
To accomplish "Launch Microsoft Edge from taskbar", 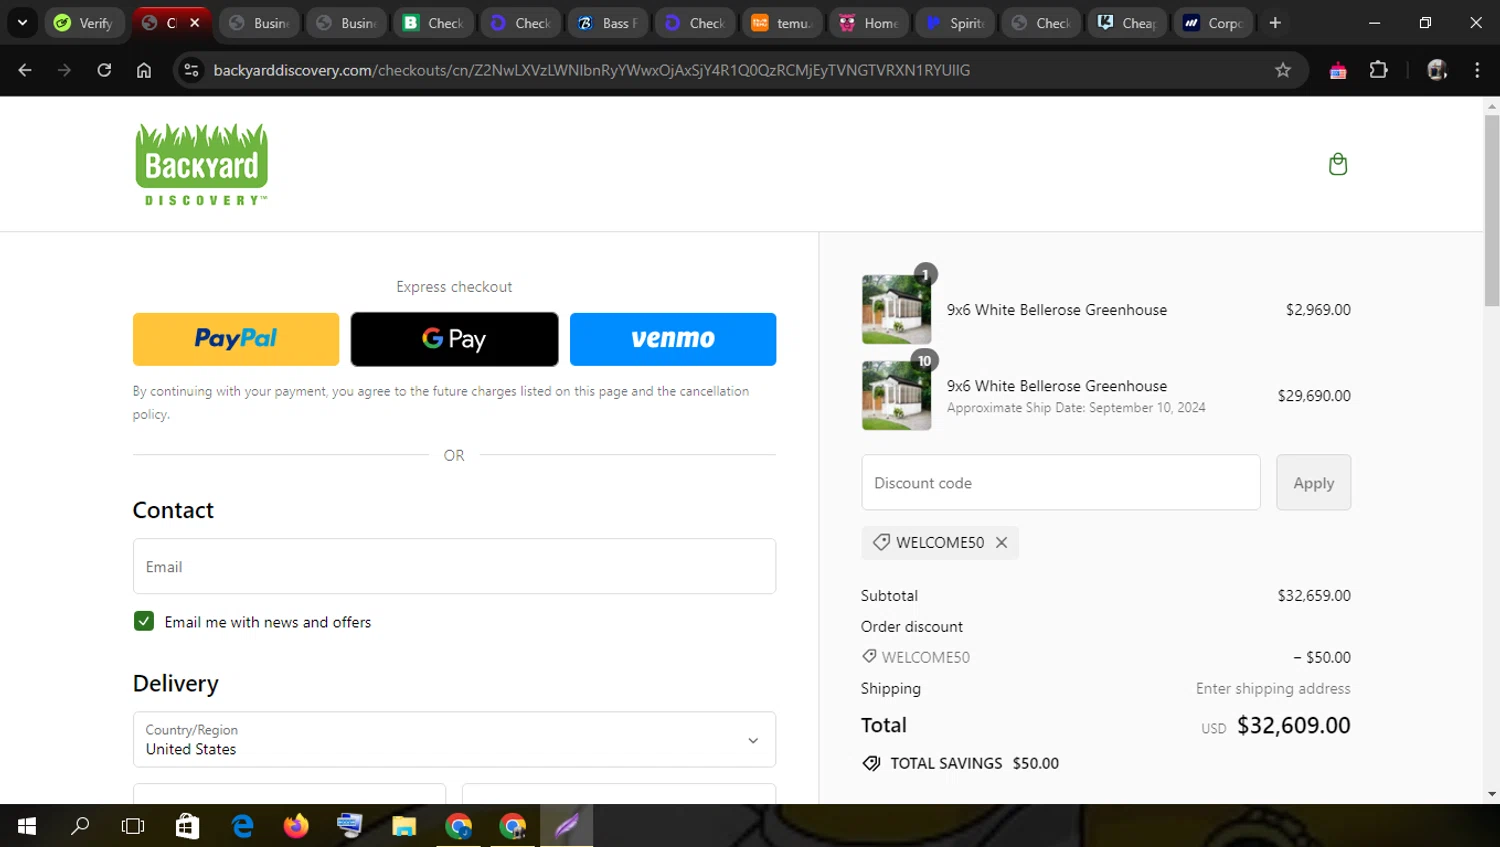I will [x=242, y=826].
